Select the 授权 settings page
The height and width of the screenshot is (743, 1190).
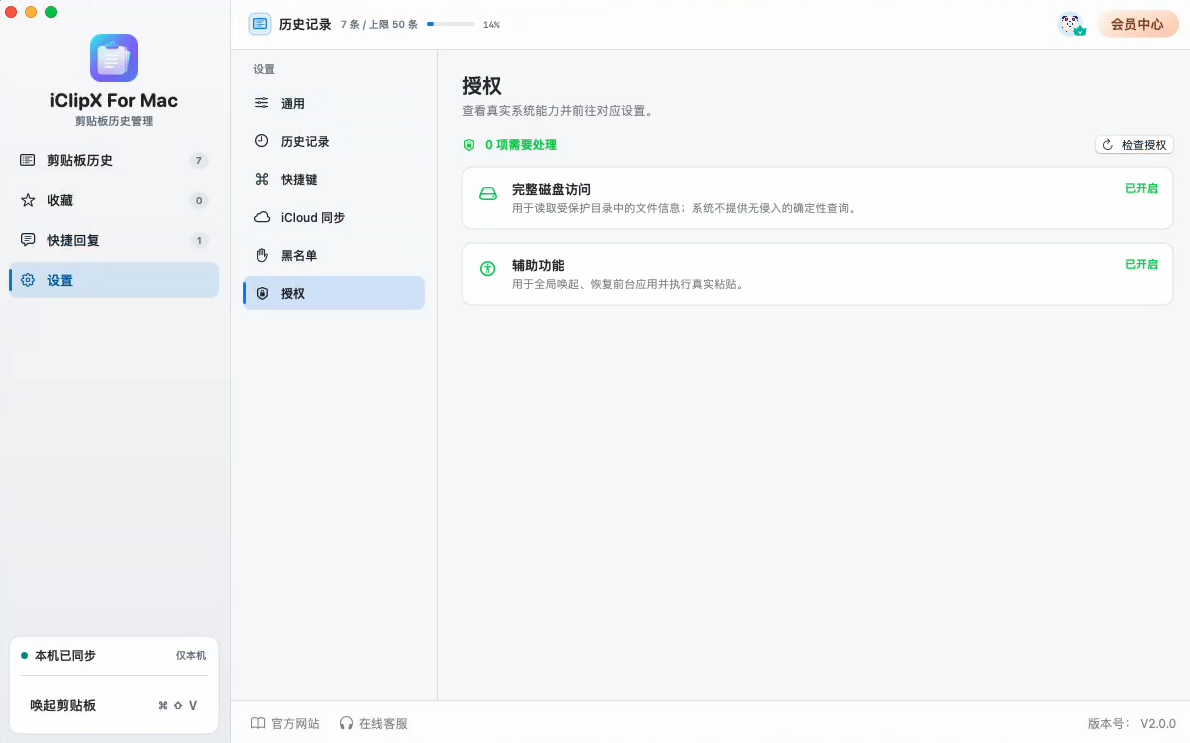pyautogui.click(x=334, y=293)
